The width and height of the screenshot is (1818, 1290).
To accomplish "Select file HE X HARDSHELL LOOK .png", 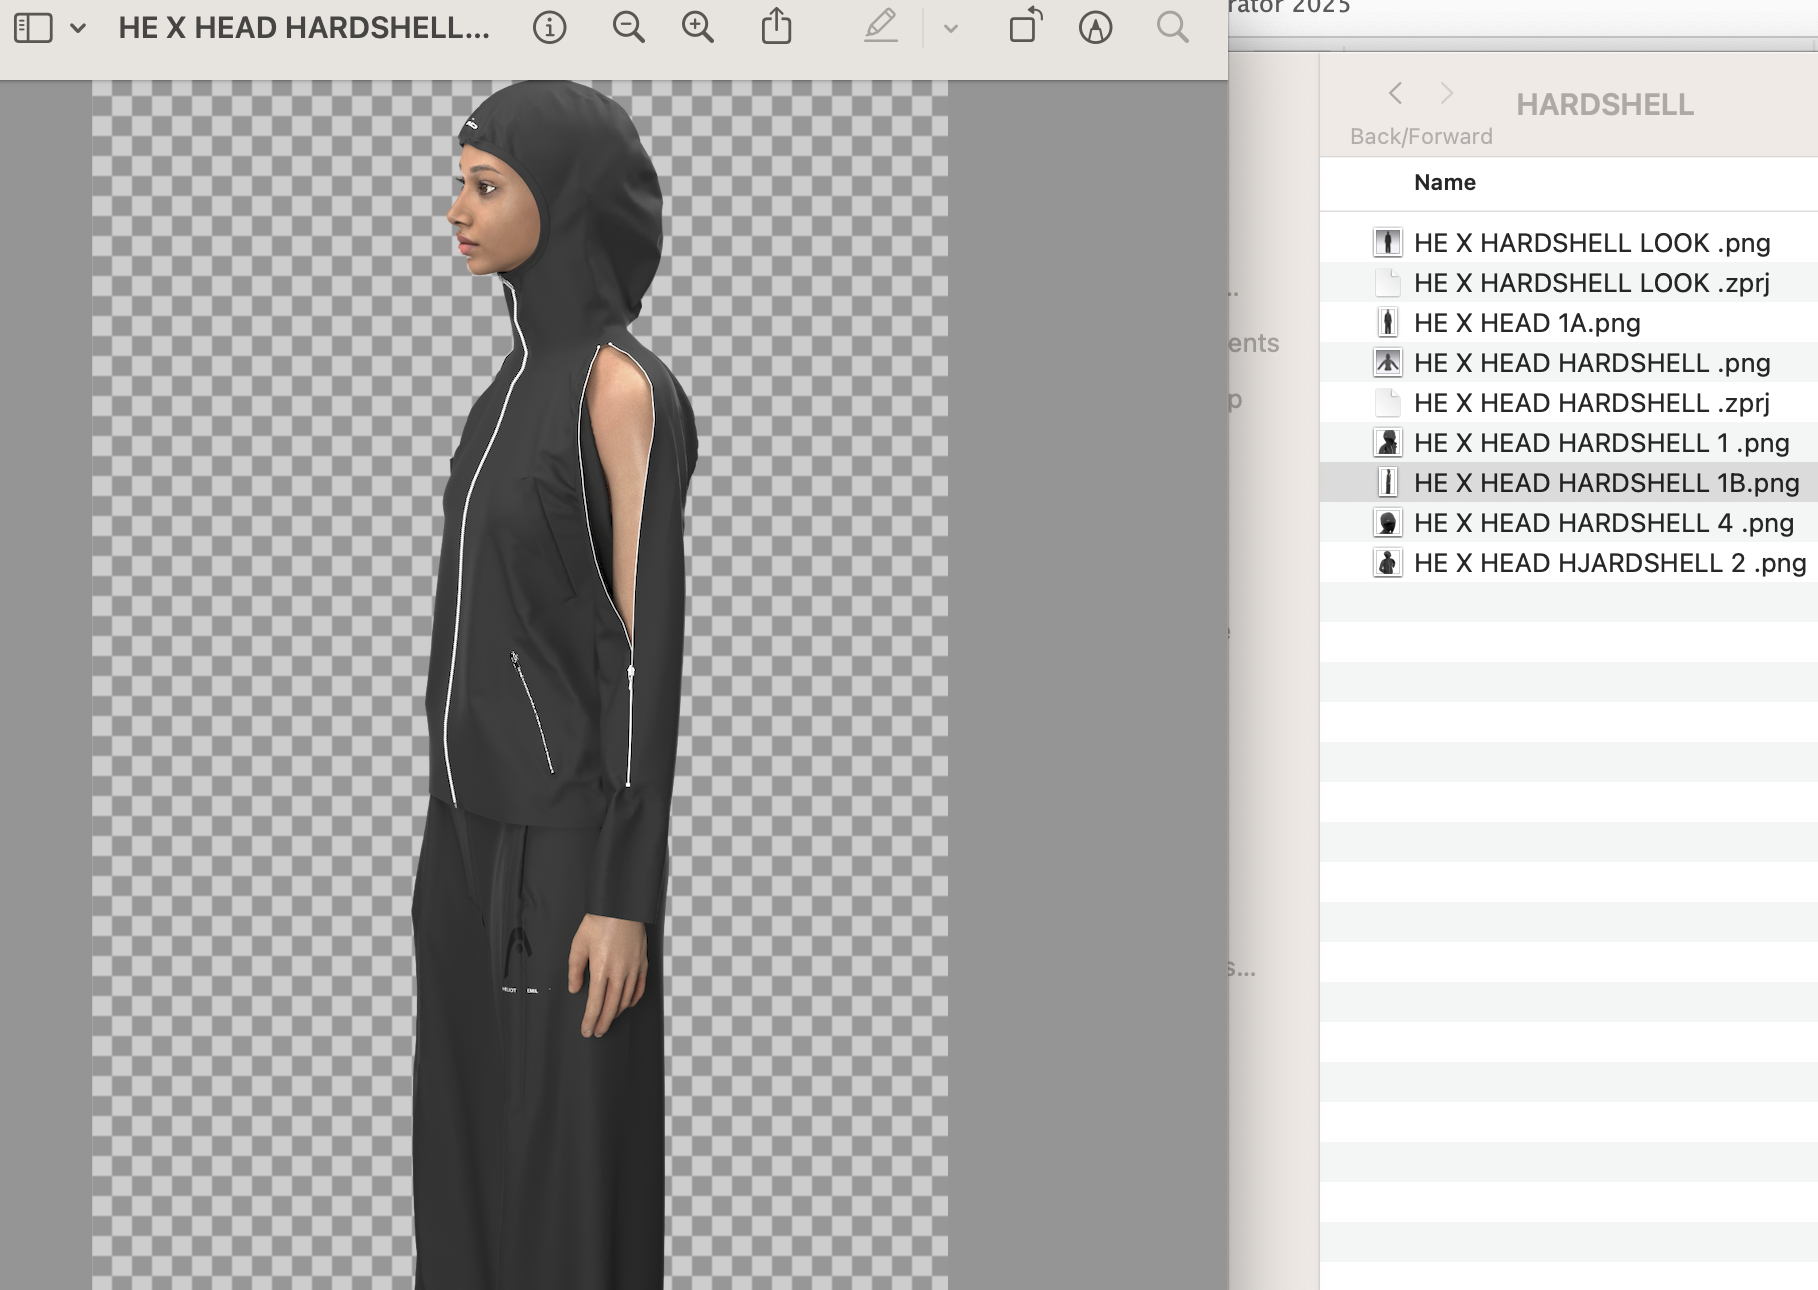I will click(1569, 243).
